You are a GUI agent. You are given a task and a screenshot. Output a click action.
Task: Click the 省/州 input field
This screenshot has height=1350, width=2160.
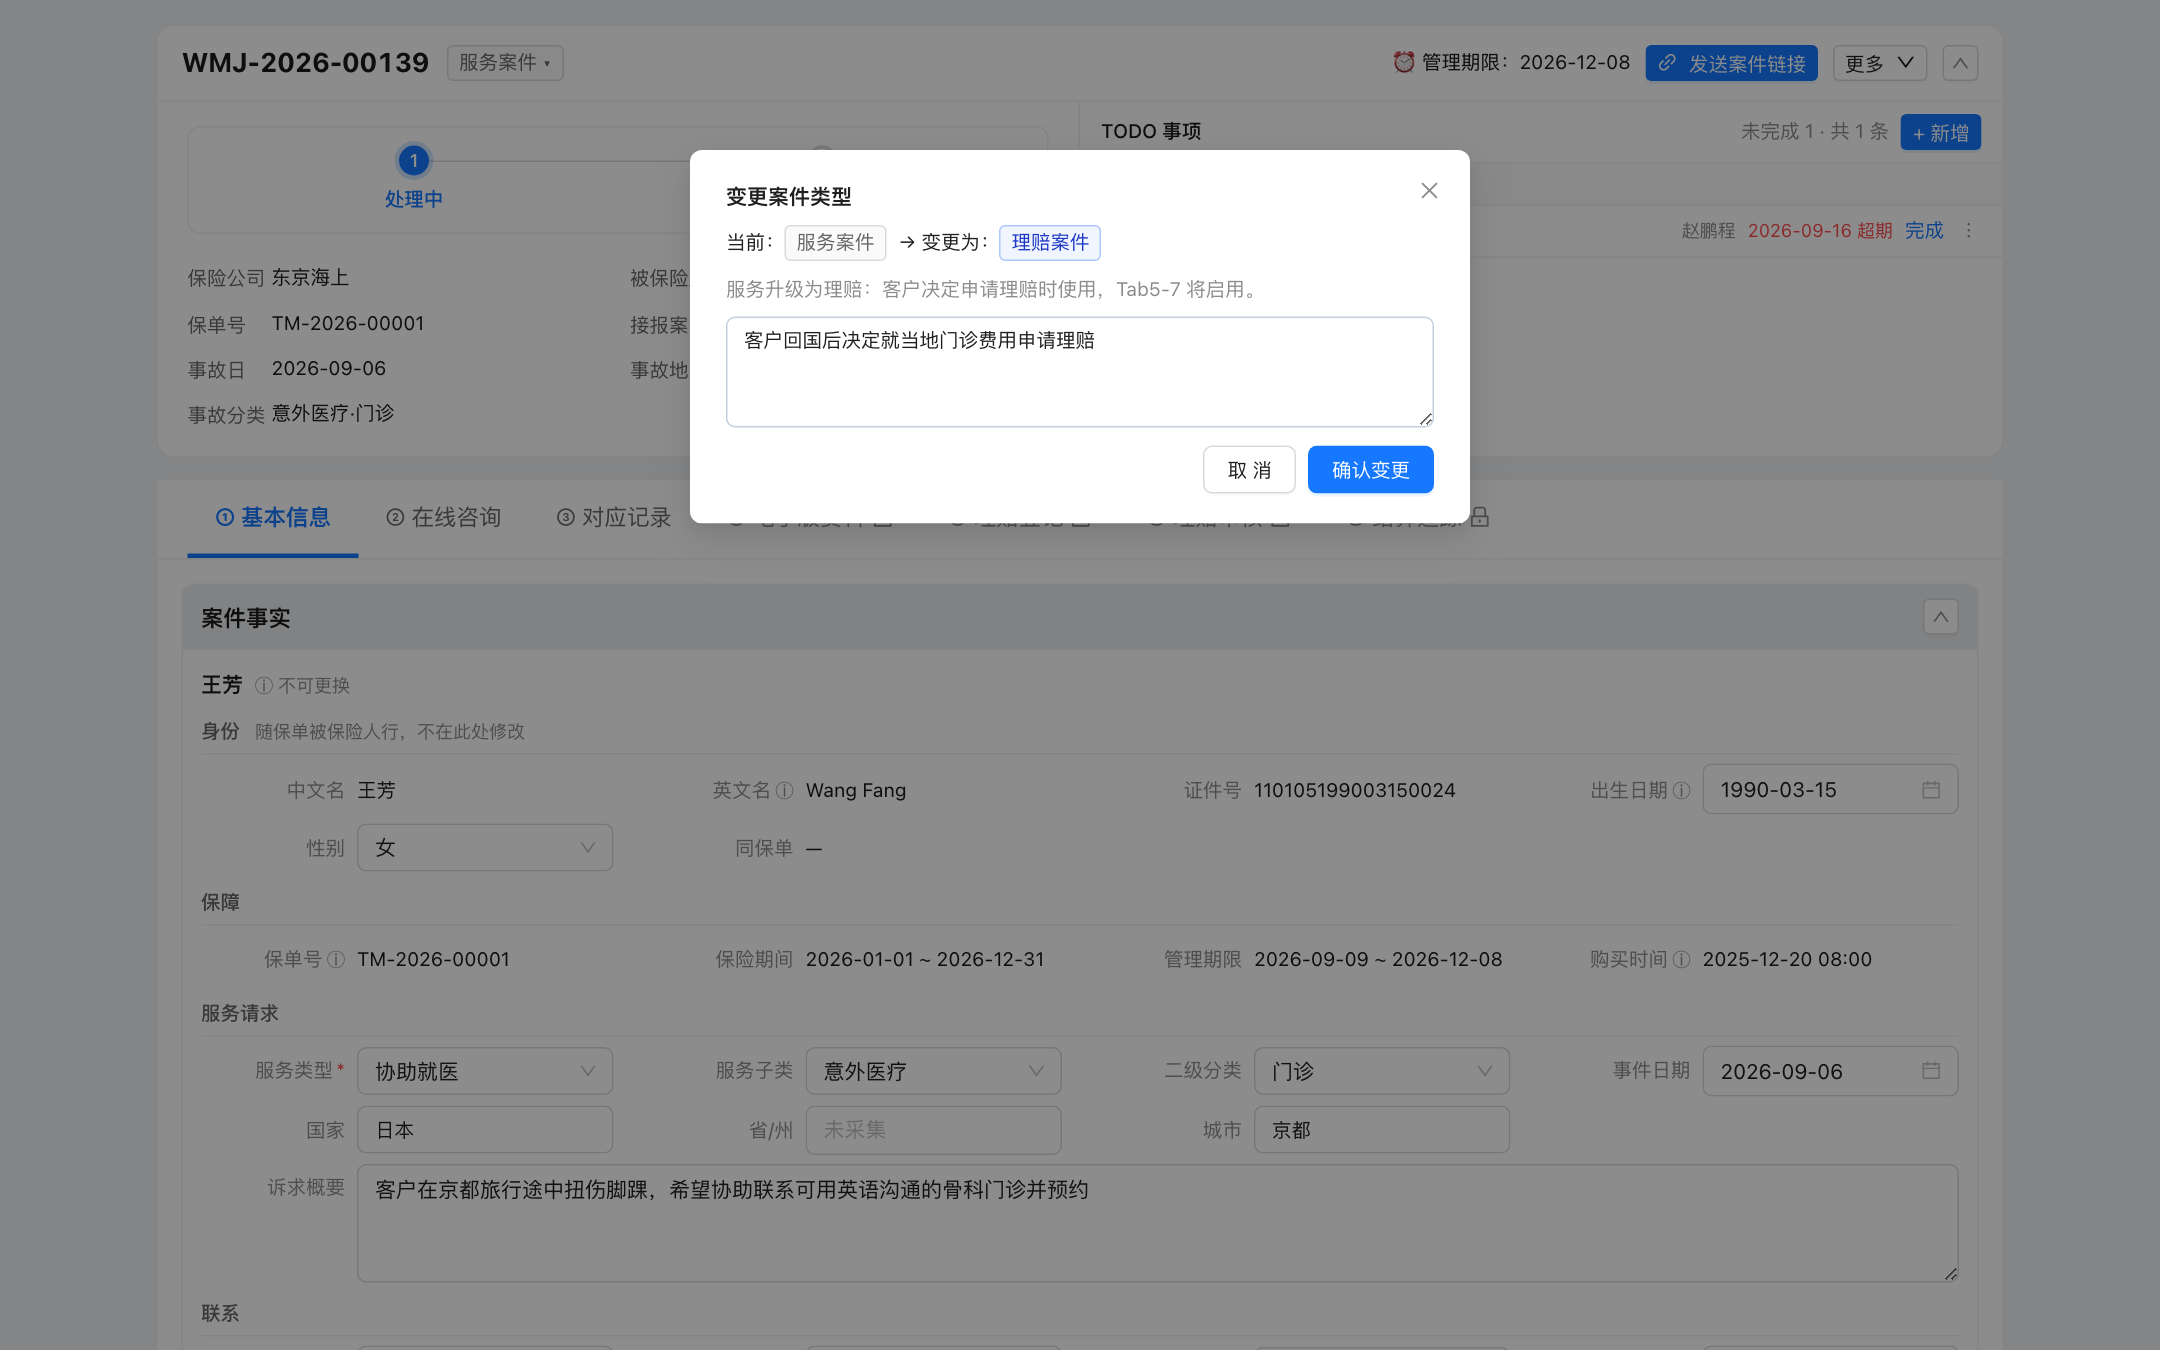point(933,1130)
